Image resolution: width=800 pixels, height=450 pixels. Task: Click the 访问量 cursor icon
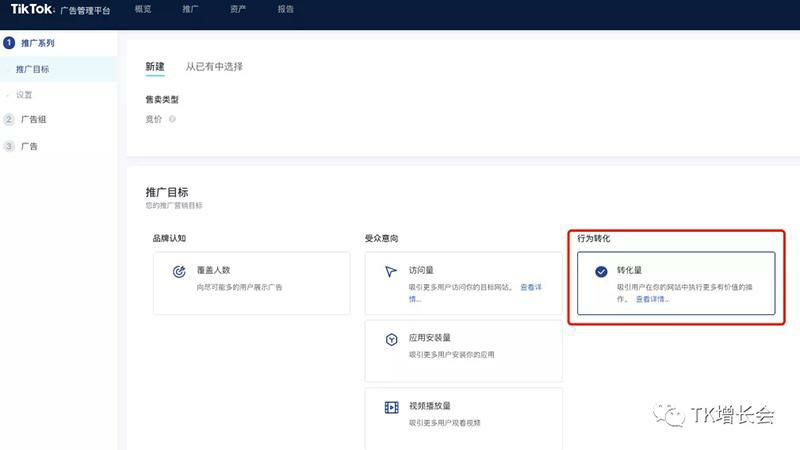(391, 272)
